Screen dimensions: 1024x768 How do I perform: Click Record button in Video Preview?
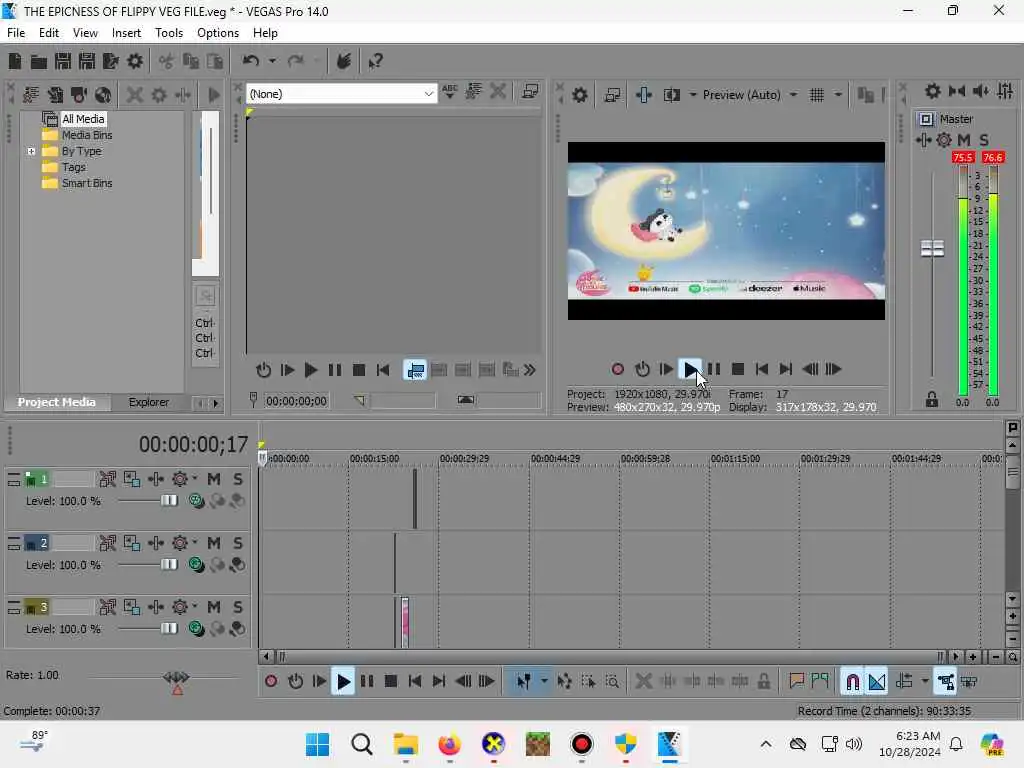[x=618, y=369]
